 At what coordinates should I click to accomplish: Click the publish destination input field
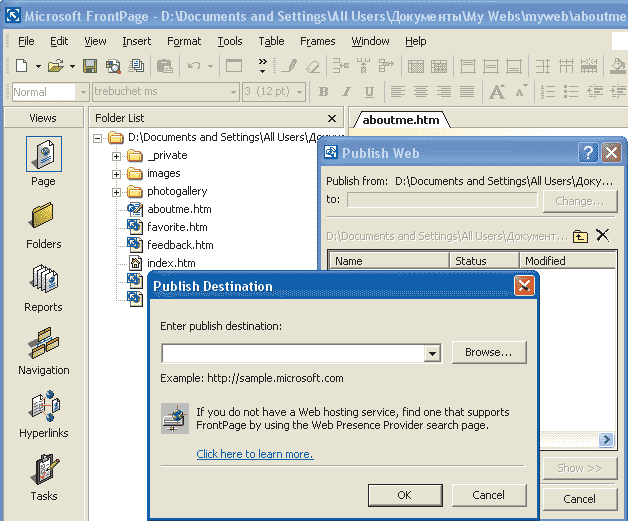[294, 353]
